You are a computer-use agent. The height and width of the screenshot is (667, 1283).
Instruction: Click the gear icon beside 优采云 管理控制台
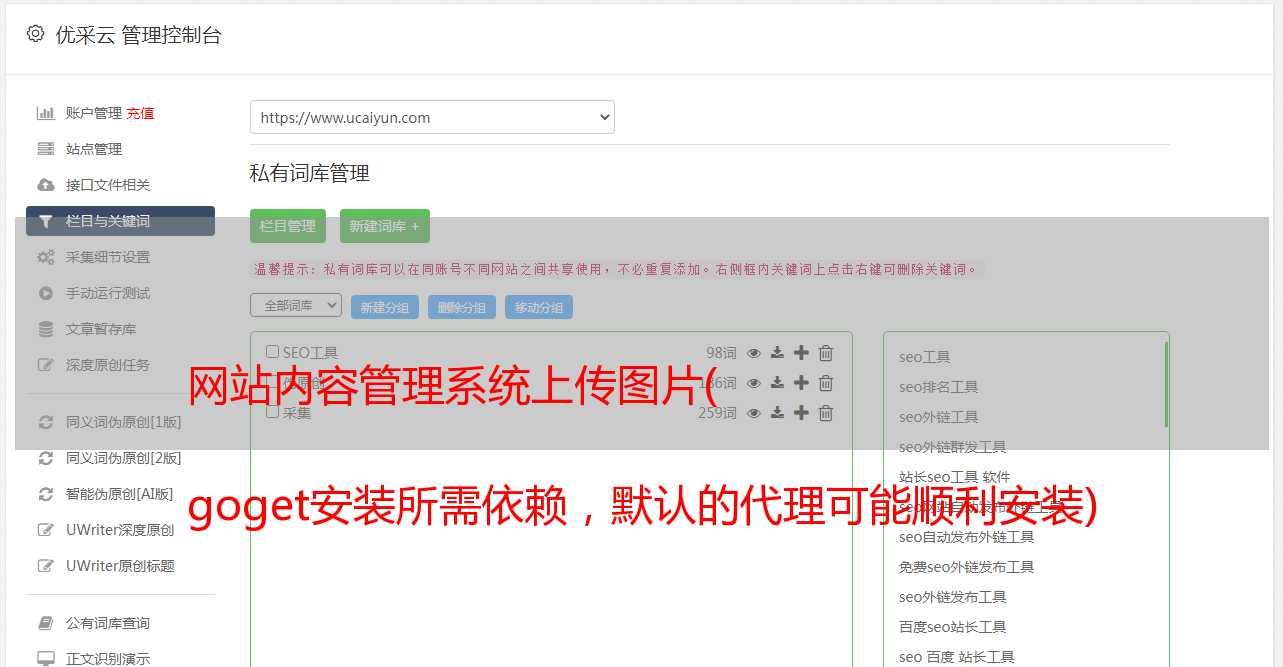tap(36, 34)
